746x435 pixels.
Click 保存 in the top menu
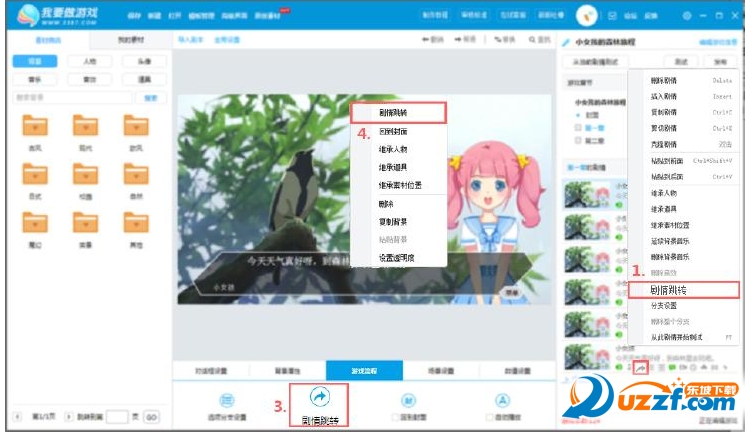click(x=134, y=16)
